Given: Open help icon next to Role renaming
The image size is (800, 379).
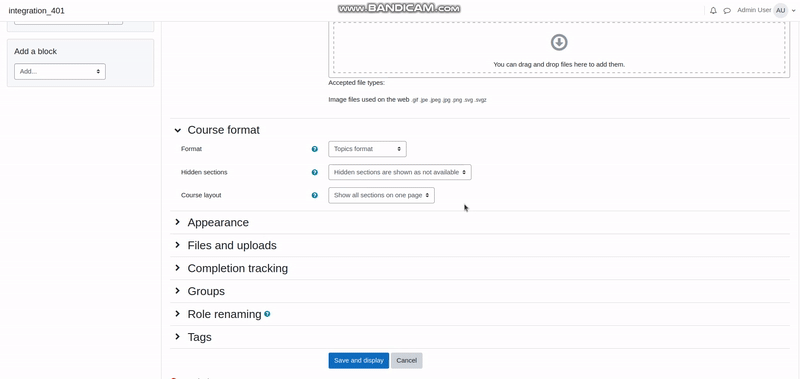Looking at the screenshot, I should tap(267, 314).
